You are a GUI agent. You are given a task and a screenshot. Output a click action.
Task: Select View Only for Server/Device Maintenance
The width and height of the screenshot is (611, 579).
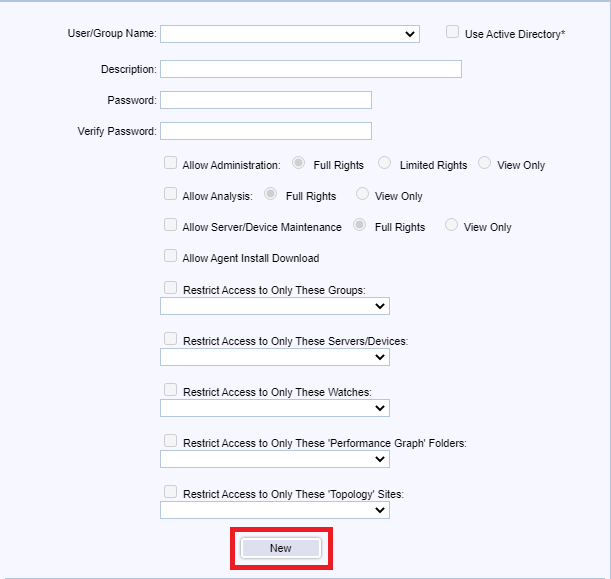[451, 225]
